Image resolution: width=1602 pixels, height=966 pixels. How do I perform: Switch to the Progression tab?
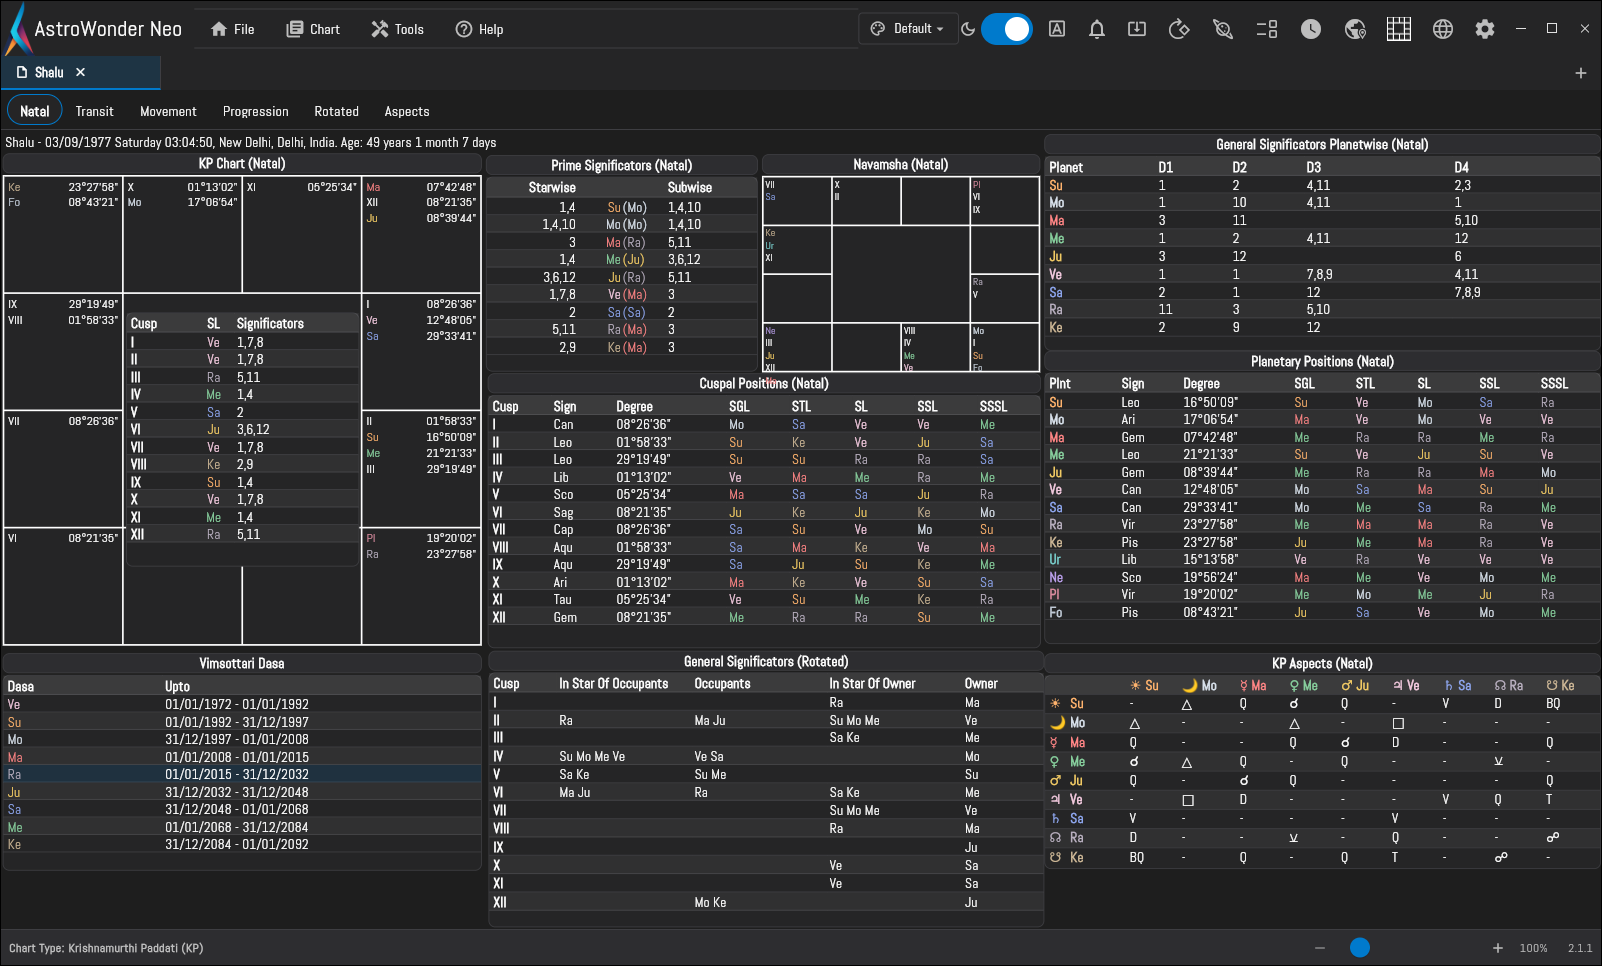click(256, 111)
